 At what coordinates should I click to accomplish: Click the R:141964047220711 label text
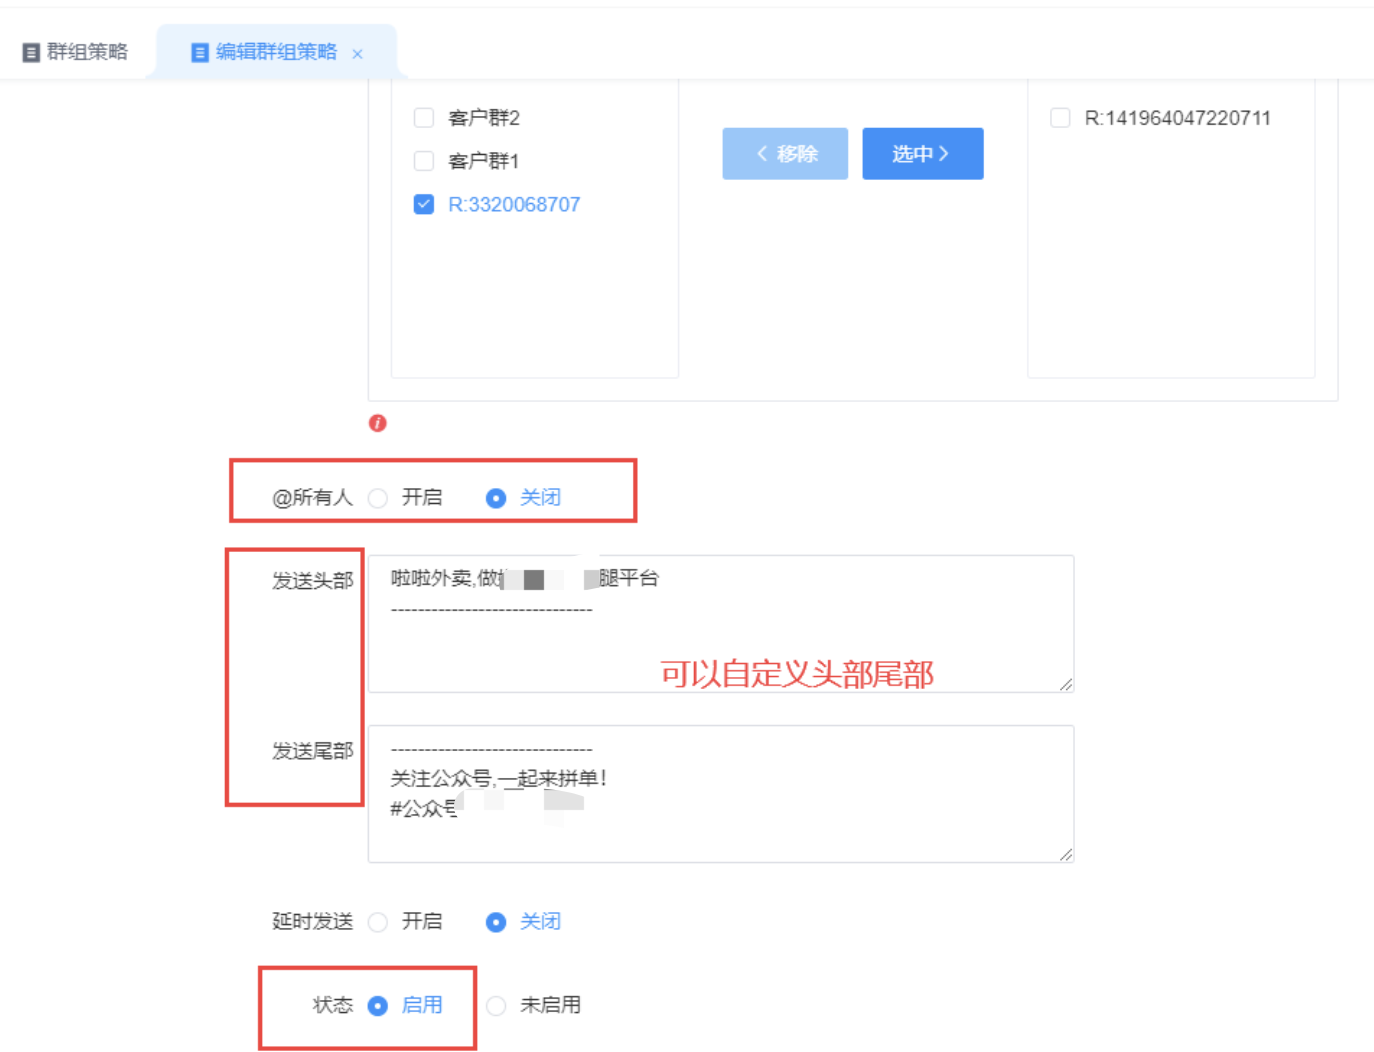pyautogui.click(x=1178, y=118)
